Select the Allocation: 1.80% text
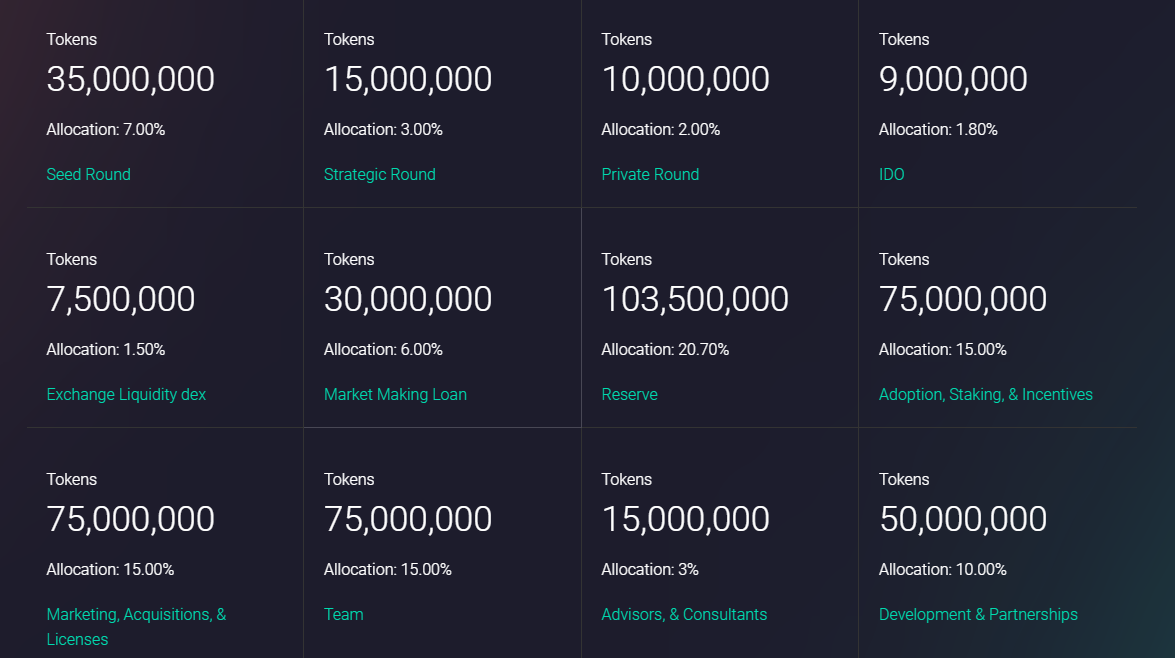The height and width of the screenshot is (658, 1175). [937, 130]
